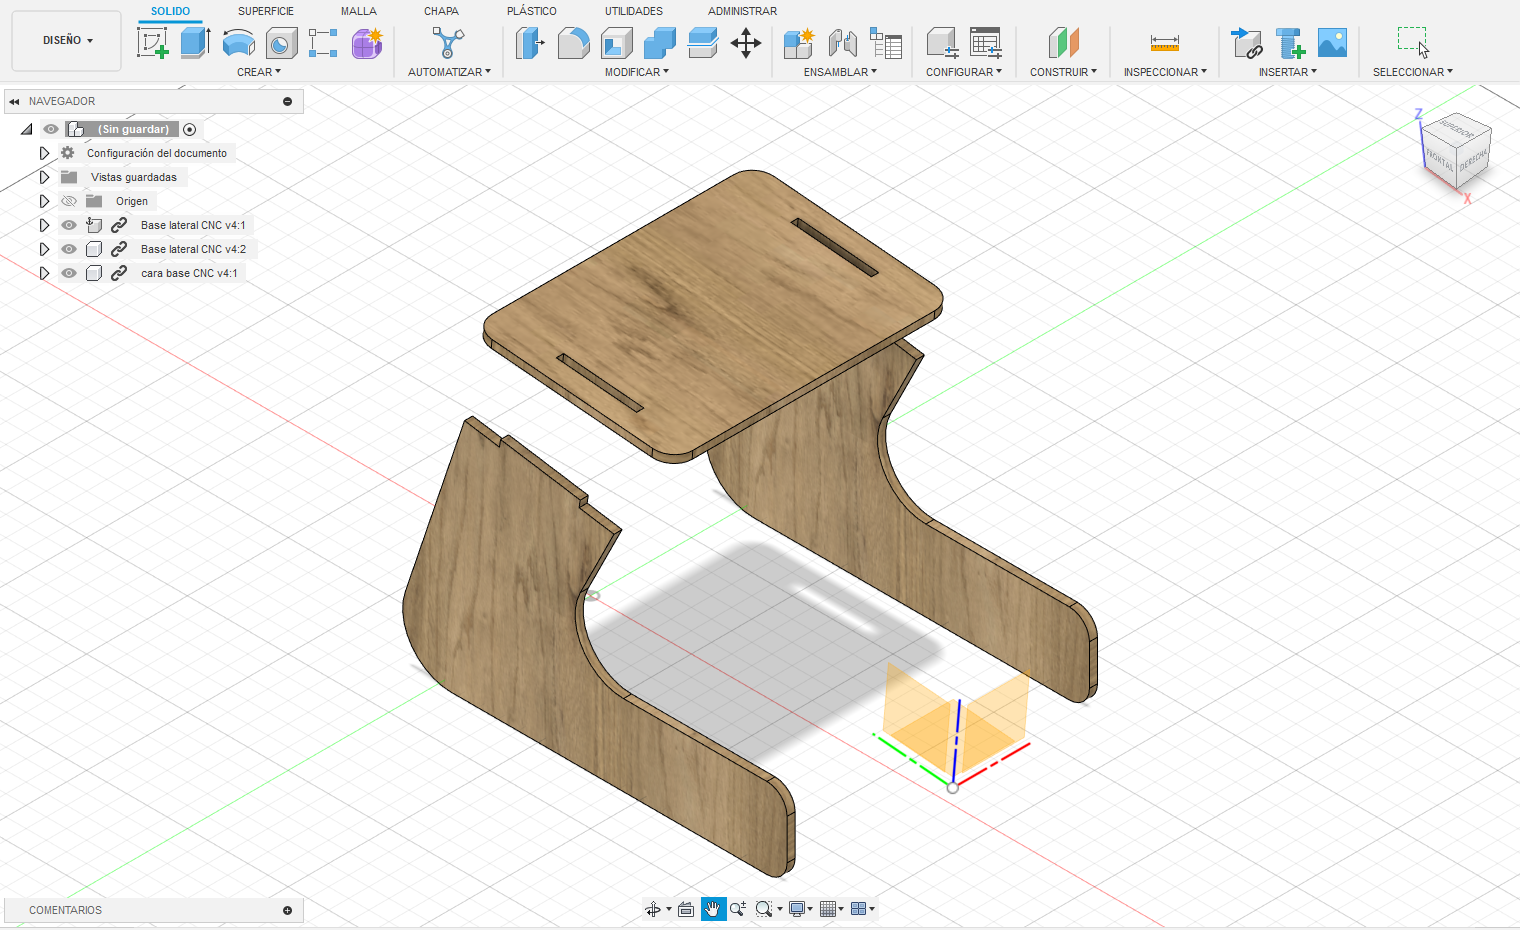Select the Rectangular Pattern tool

coord(323,43)
